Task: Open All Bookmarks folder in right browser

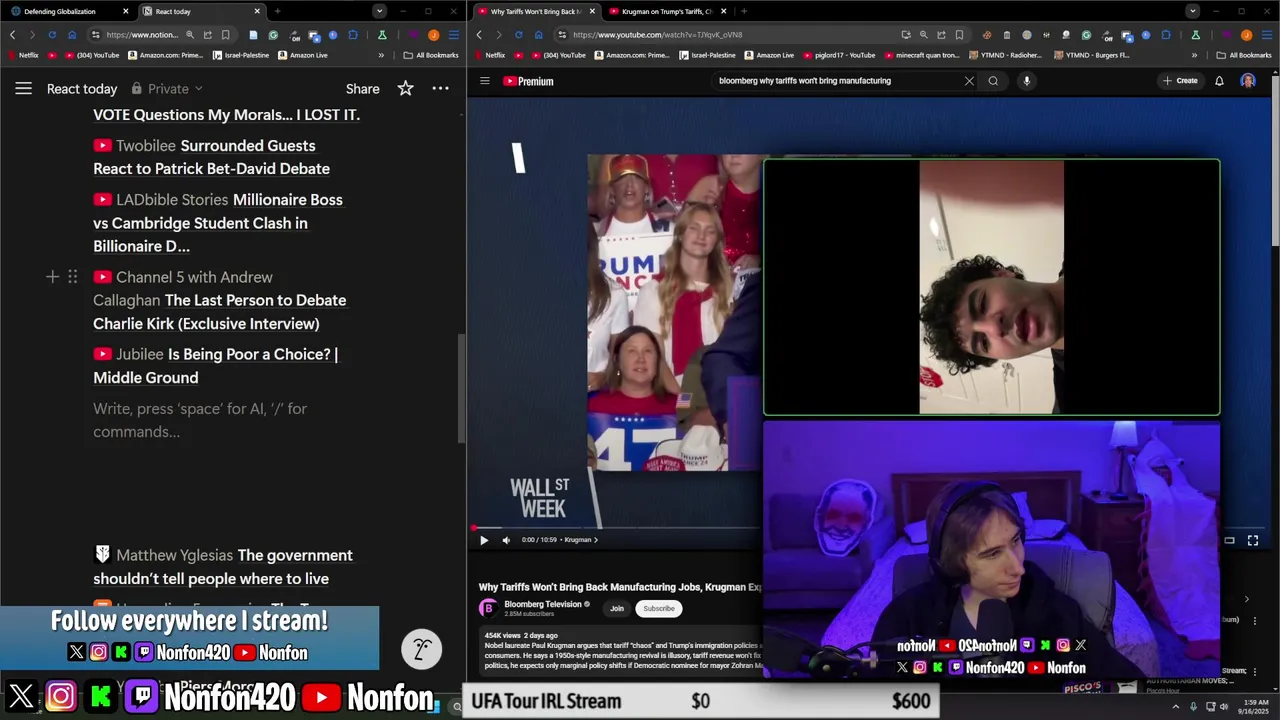Action: 1244,55
